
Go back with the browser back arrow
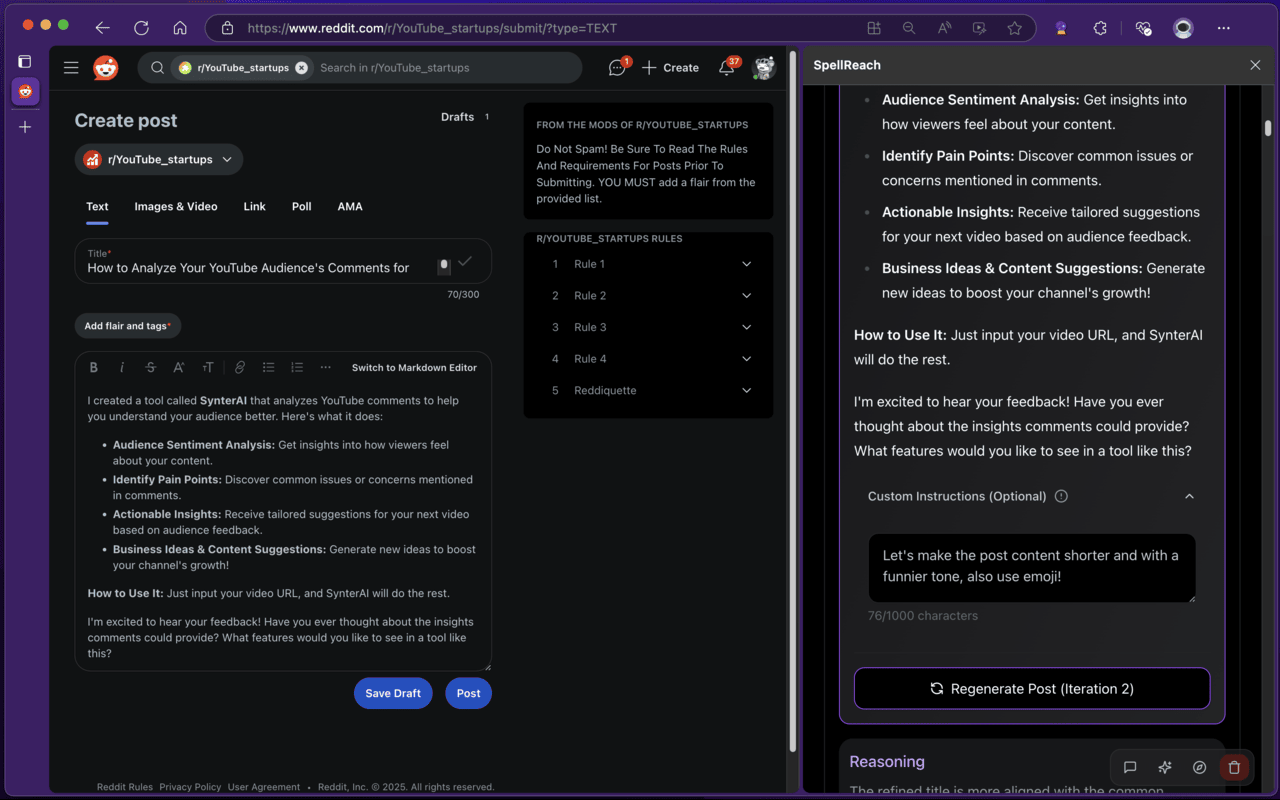[102, 28]
